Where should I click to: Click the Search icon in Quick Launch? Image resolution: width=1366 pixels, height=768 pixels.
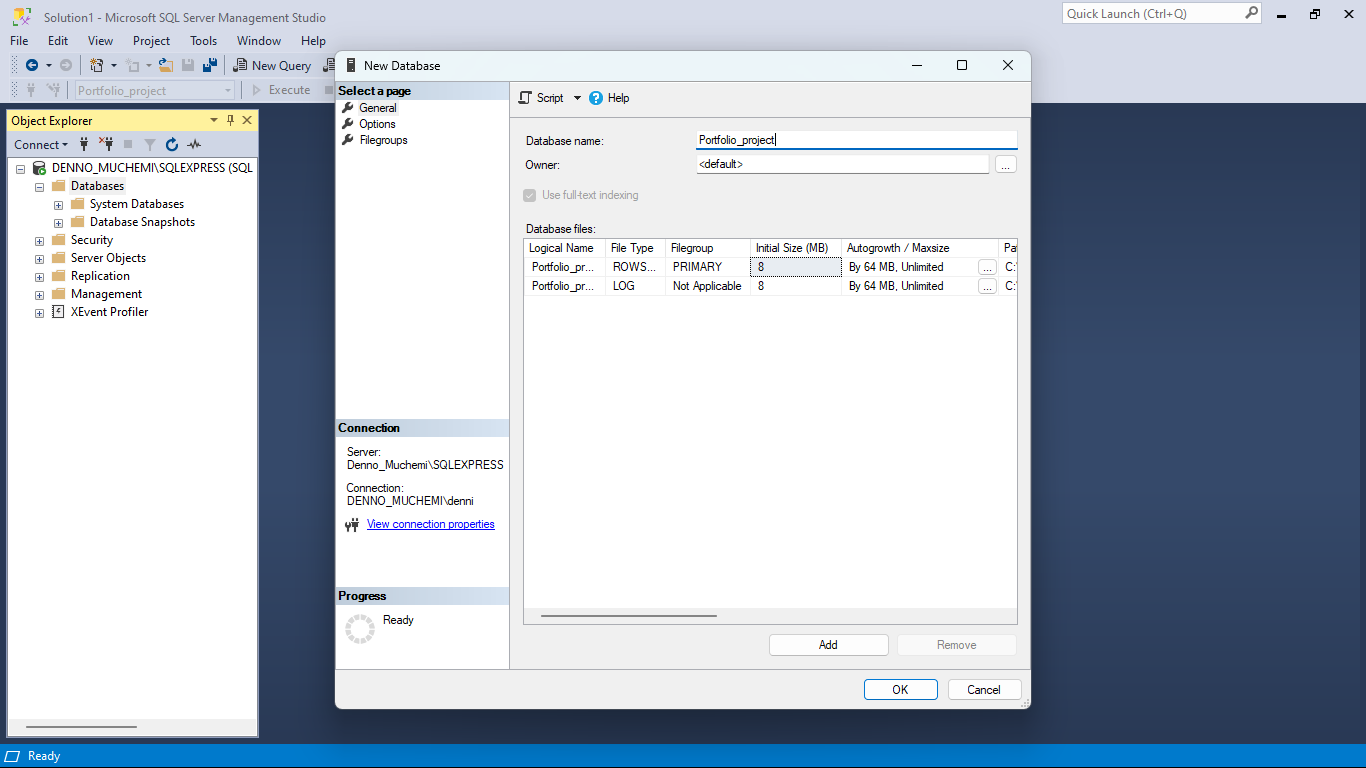[1251, 13]
